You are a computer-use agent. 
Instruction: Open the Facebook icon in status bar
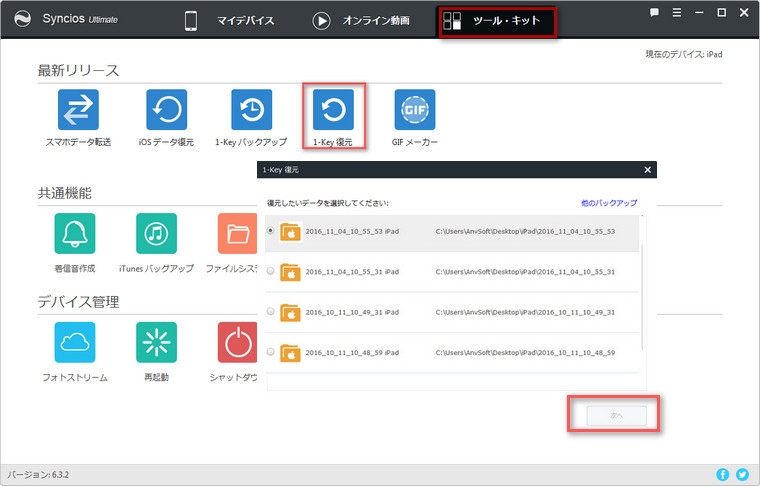722,474
